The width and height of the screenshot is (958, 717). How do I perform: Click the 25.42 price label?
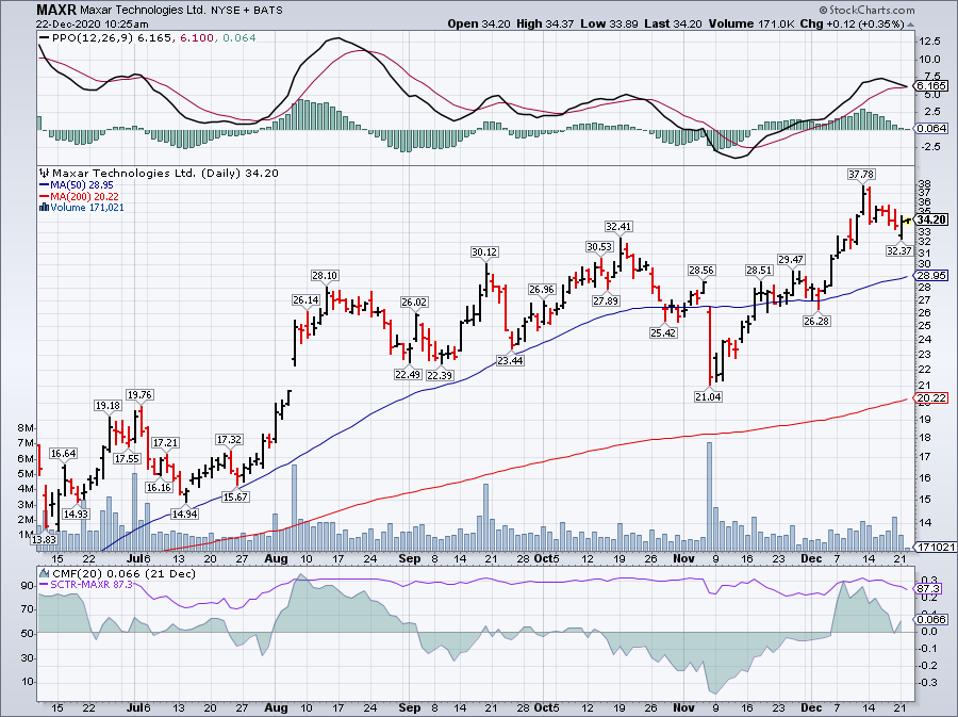click(x=664, y=333)
